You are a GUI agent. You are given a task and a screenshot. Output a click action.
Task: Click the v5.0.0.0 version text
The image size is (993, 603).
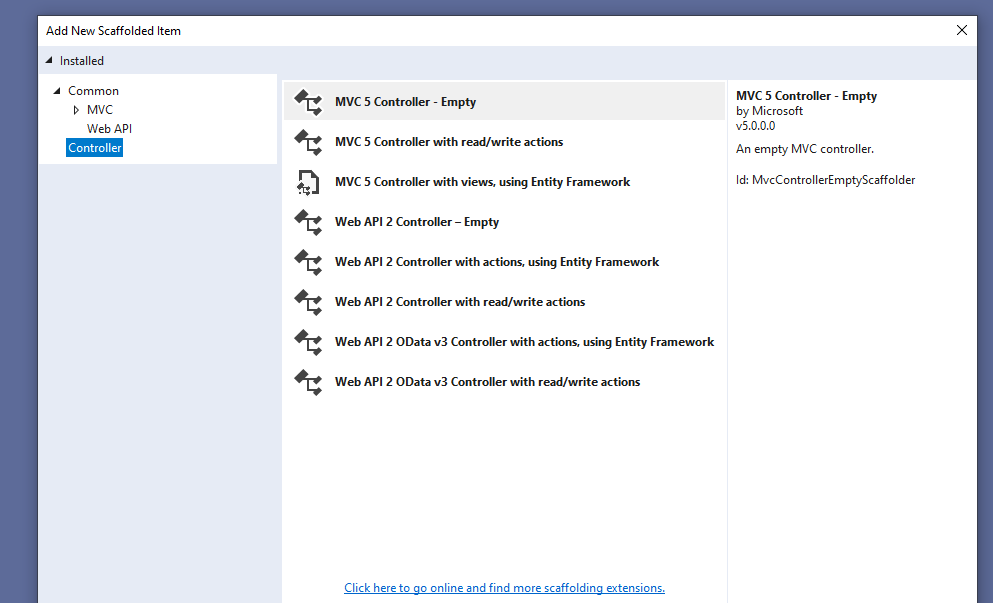756,125
